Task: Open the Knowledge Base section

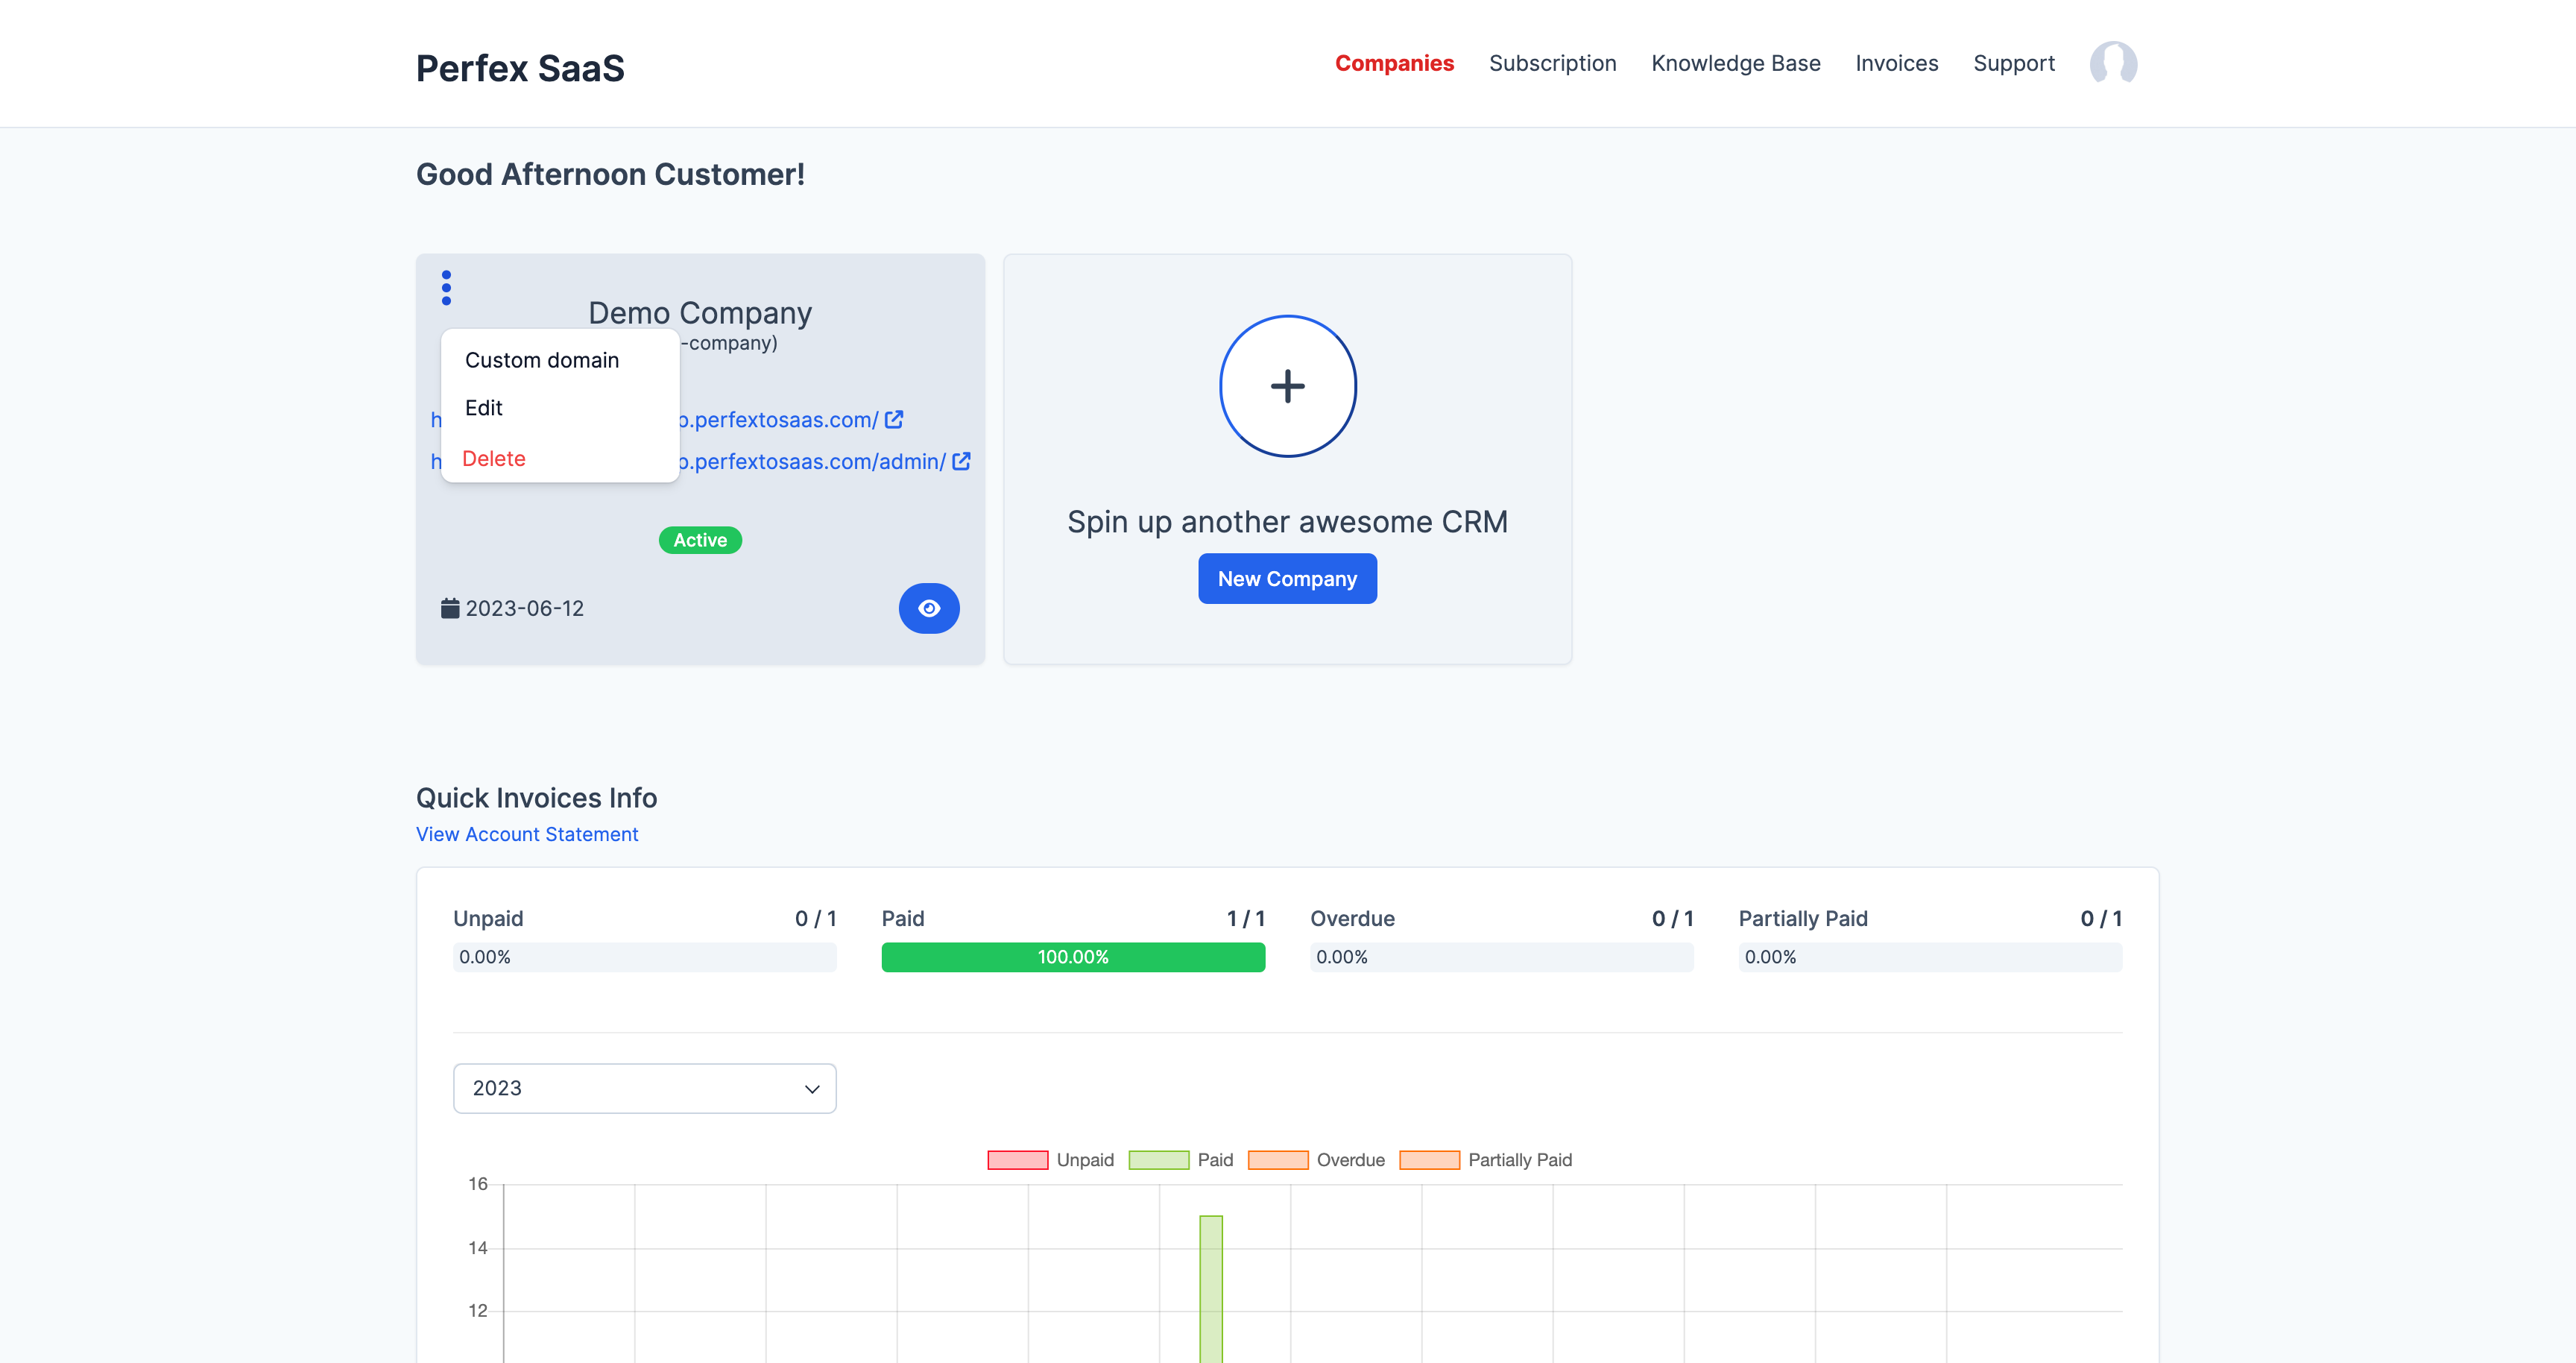Action: (1736, 63)
